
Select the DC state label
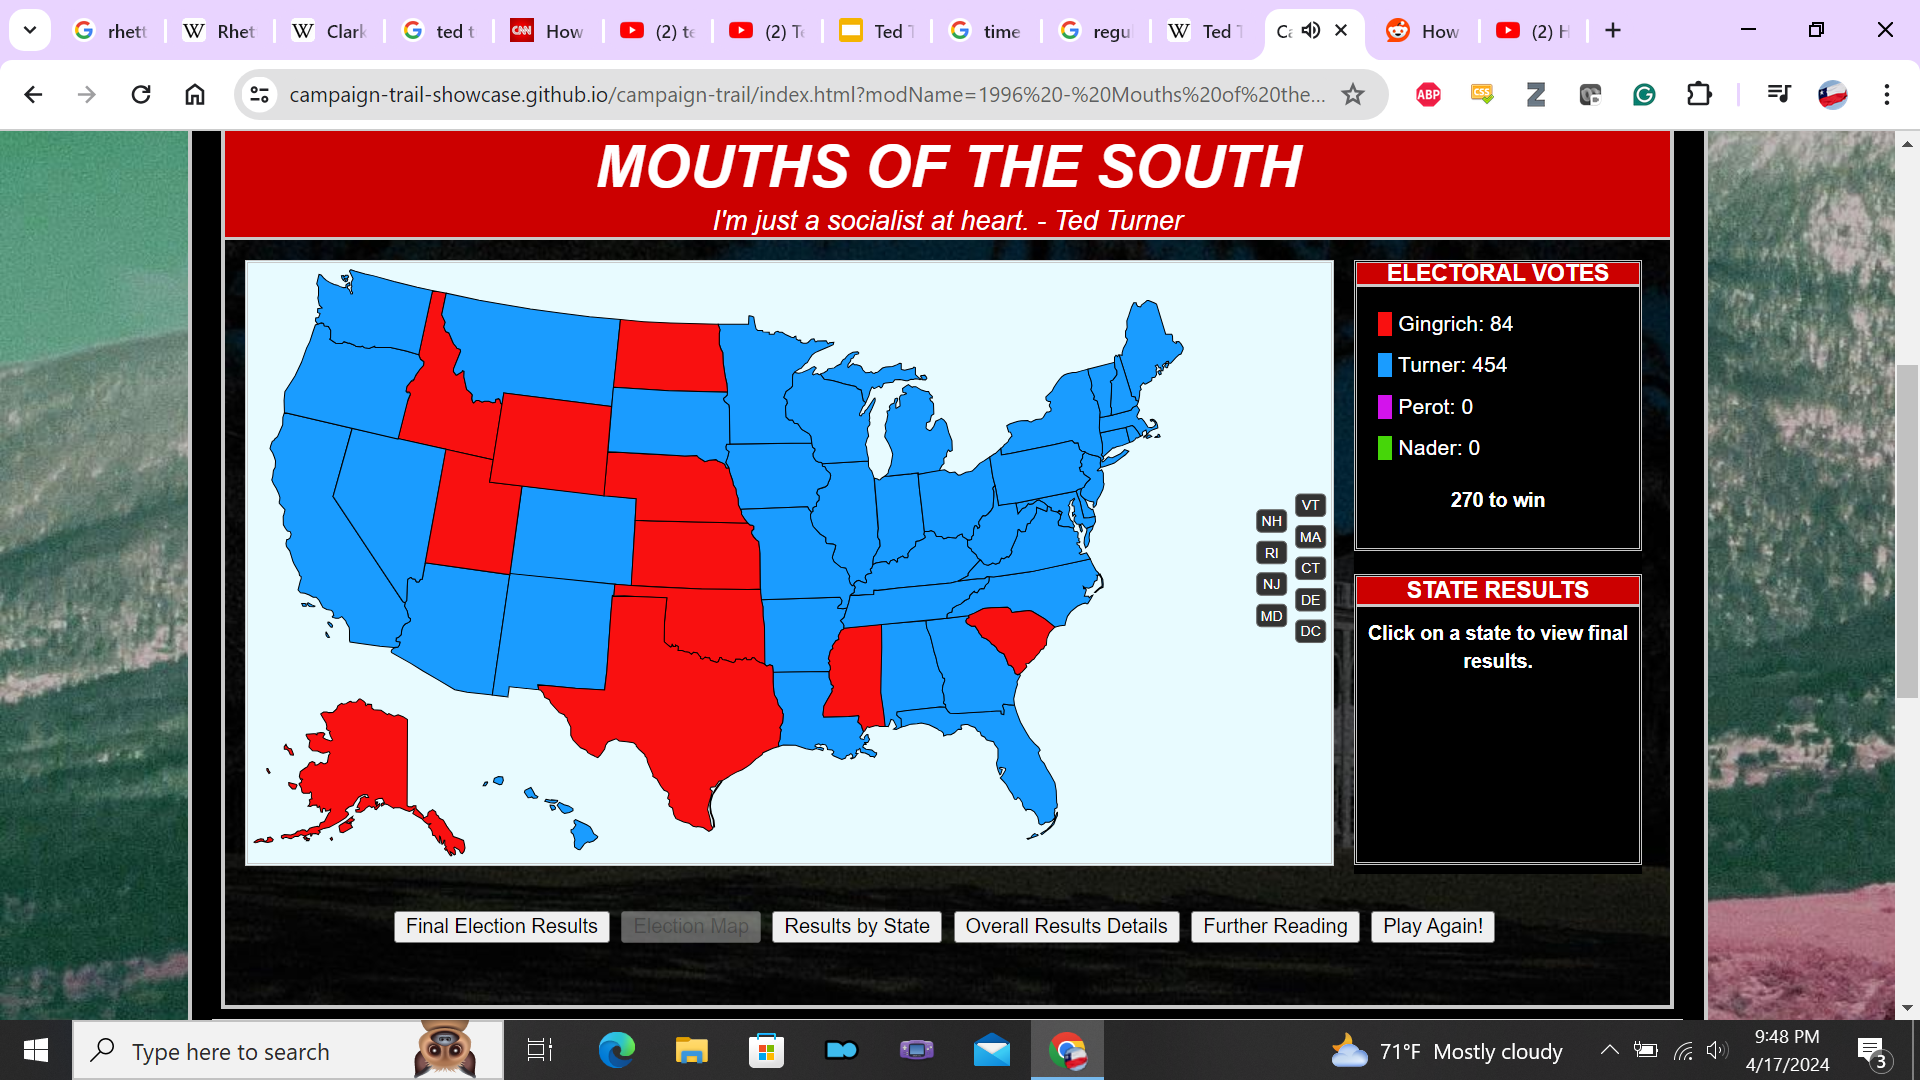(1310, 631)
